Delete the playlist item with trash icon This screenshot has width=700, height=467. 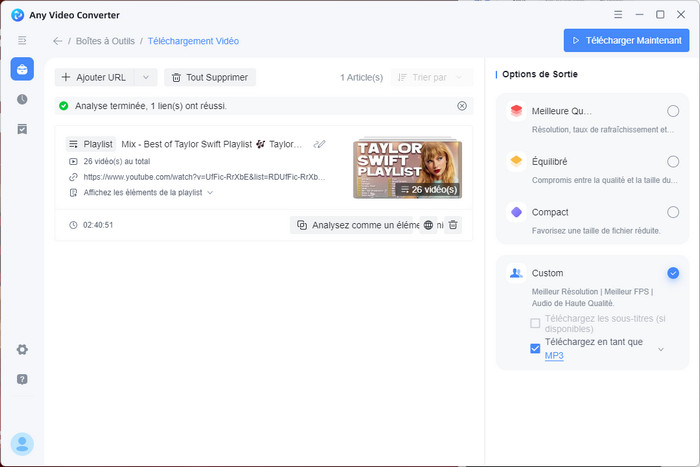(453, 225)
